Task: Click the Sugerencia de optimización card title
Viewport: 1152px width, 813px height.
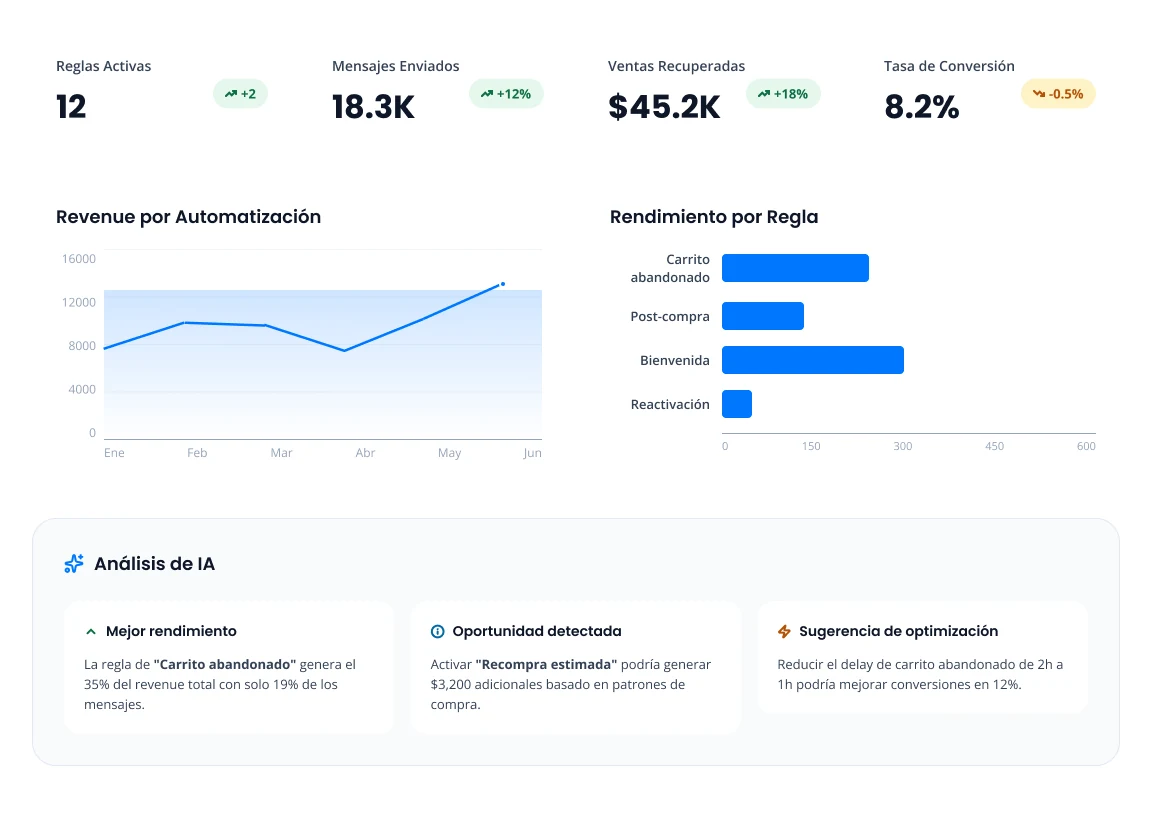Action: (x=899, y=632)
